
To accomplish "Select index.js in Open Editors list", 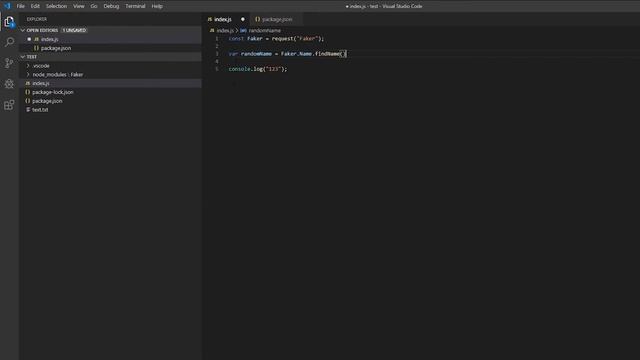I will pos(110,39).
